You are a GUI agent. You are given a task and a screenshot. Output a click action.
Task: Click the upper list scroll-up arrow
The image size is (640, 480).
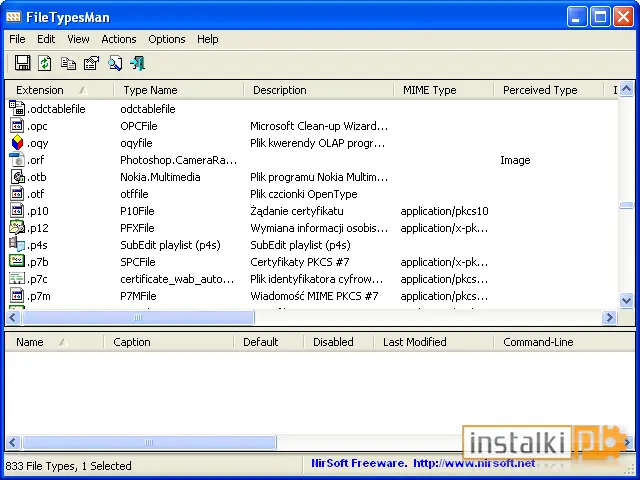[626, 89]
